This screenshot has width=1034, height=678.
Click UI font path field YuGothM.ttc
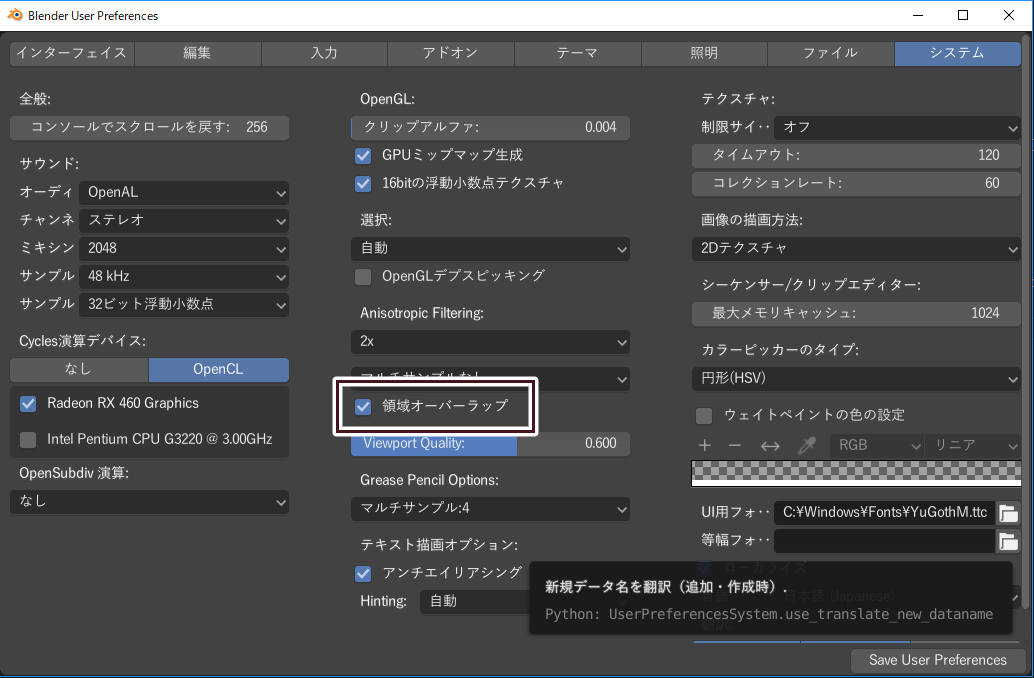coord(884,512)
